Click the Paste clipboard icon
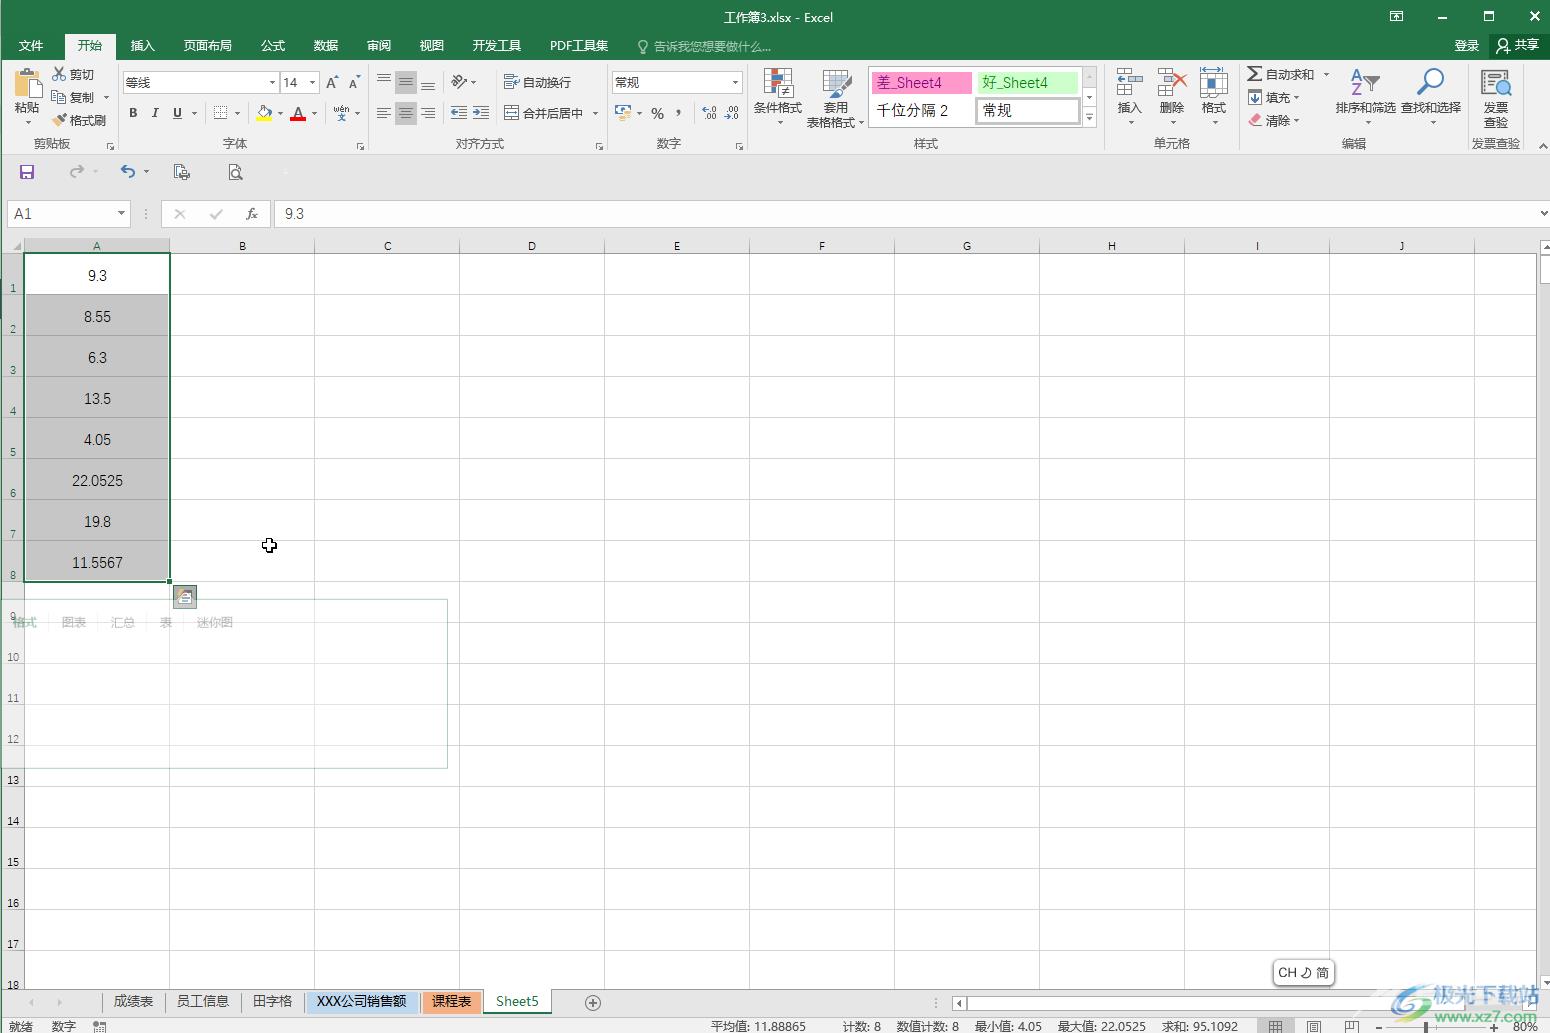The image size is (1550, 1033). [27, 85]
